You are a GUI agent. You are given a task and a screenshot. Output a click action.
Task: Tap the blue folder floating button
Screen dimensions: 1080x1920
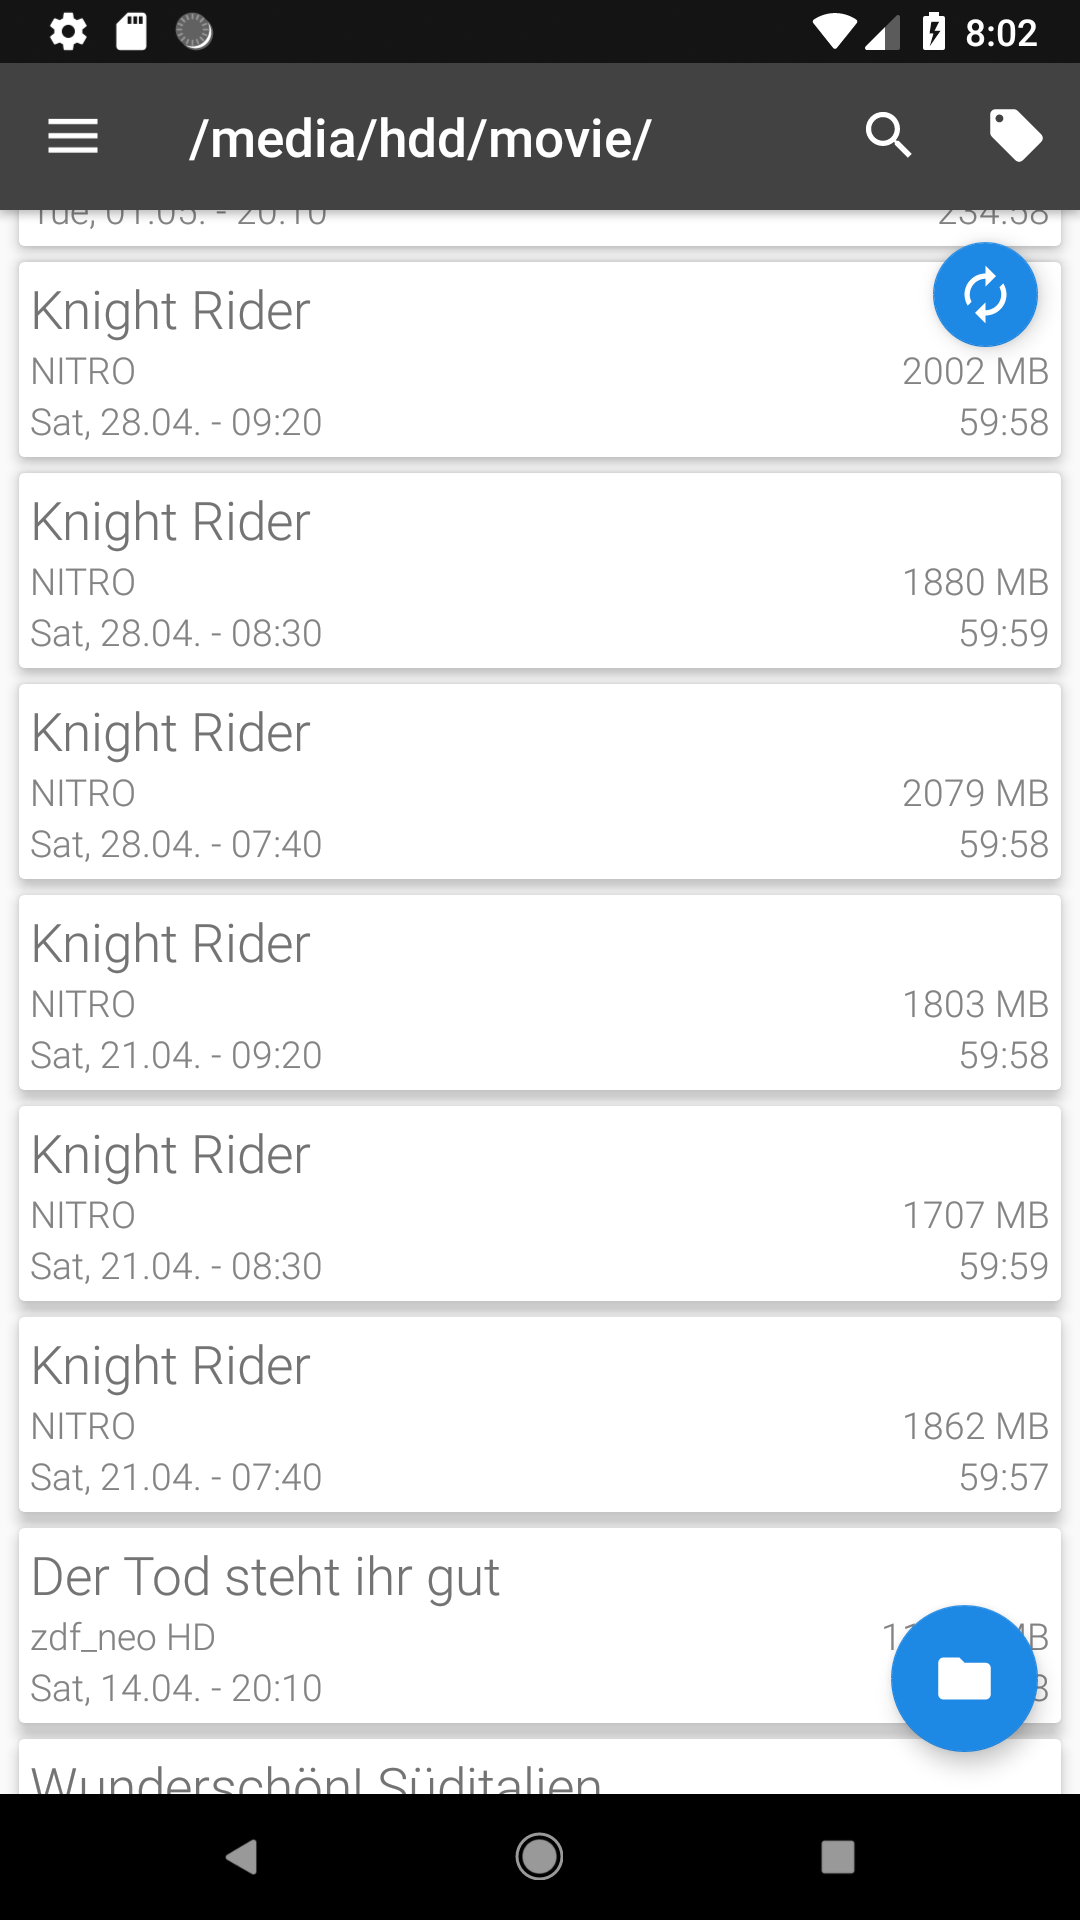coord(964,1678)
